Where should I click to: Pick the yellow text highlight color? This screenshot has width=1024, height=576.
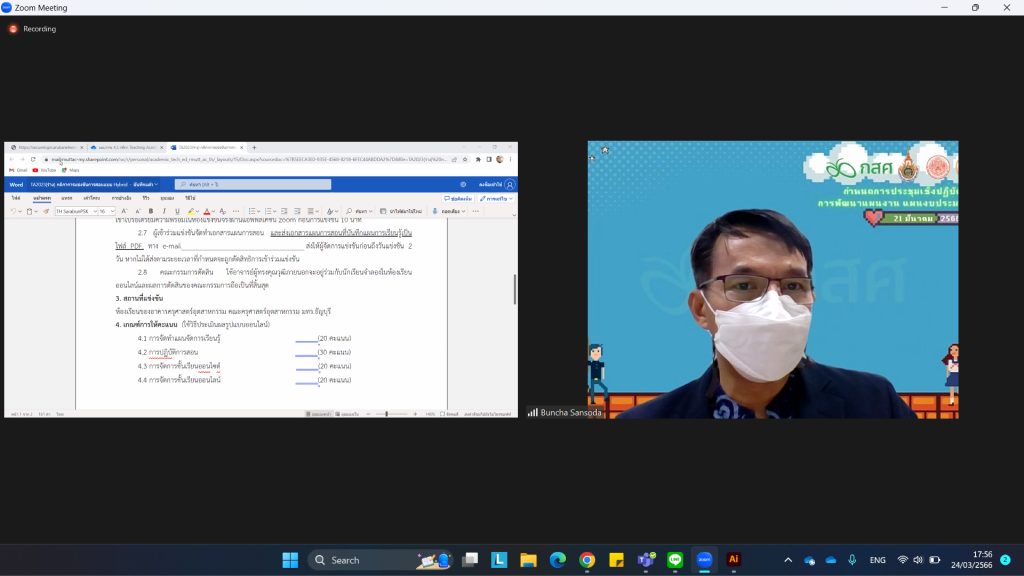tap(191, 212)
